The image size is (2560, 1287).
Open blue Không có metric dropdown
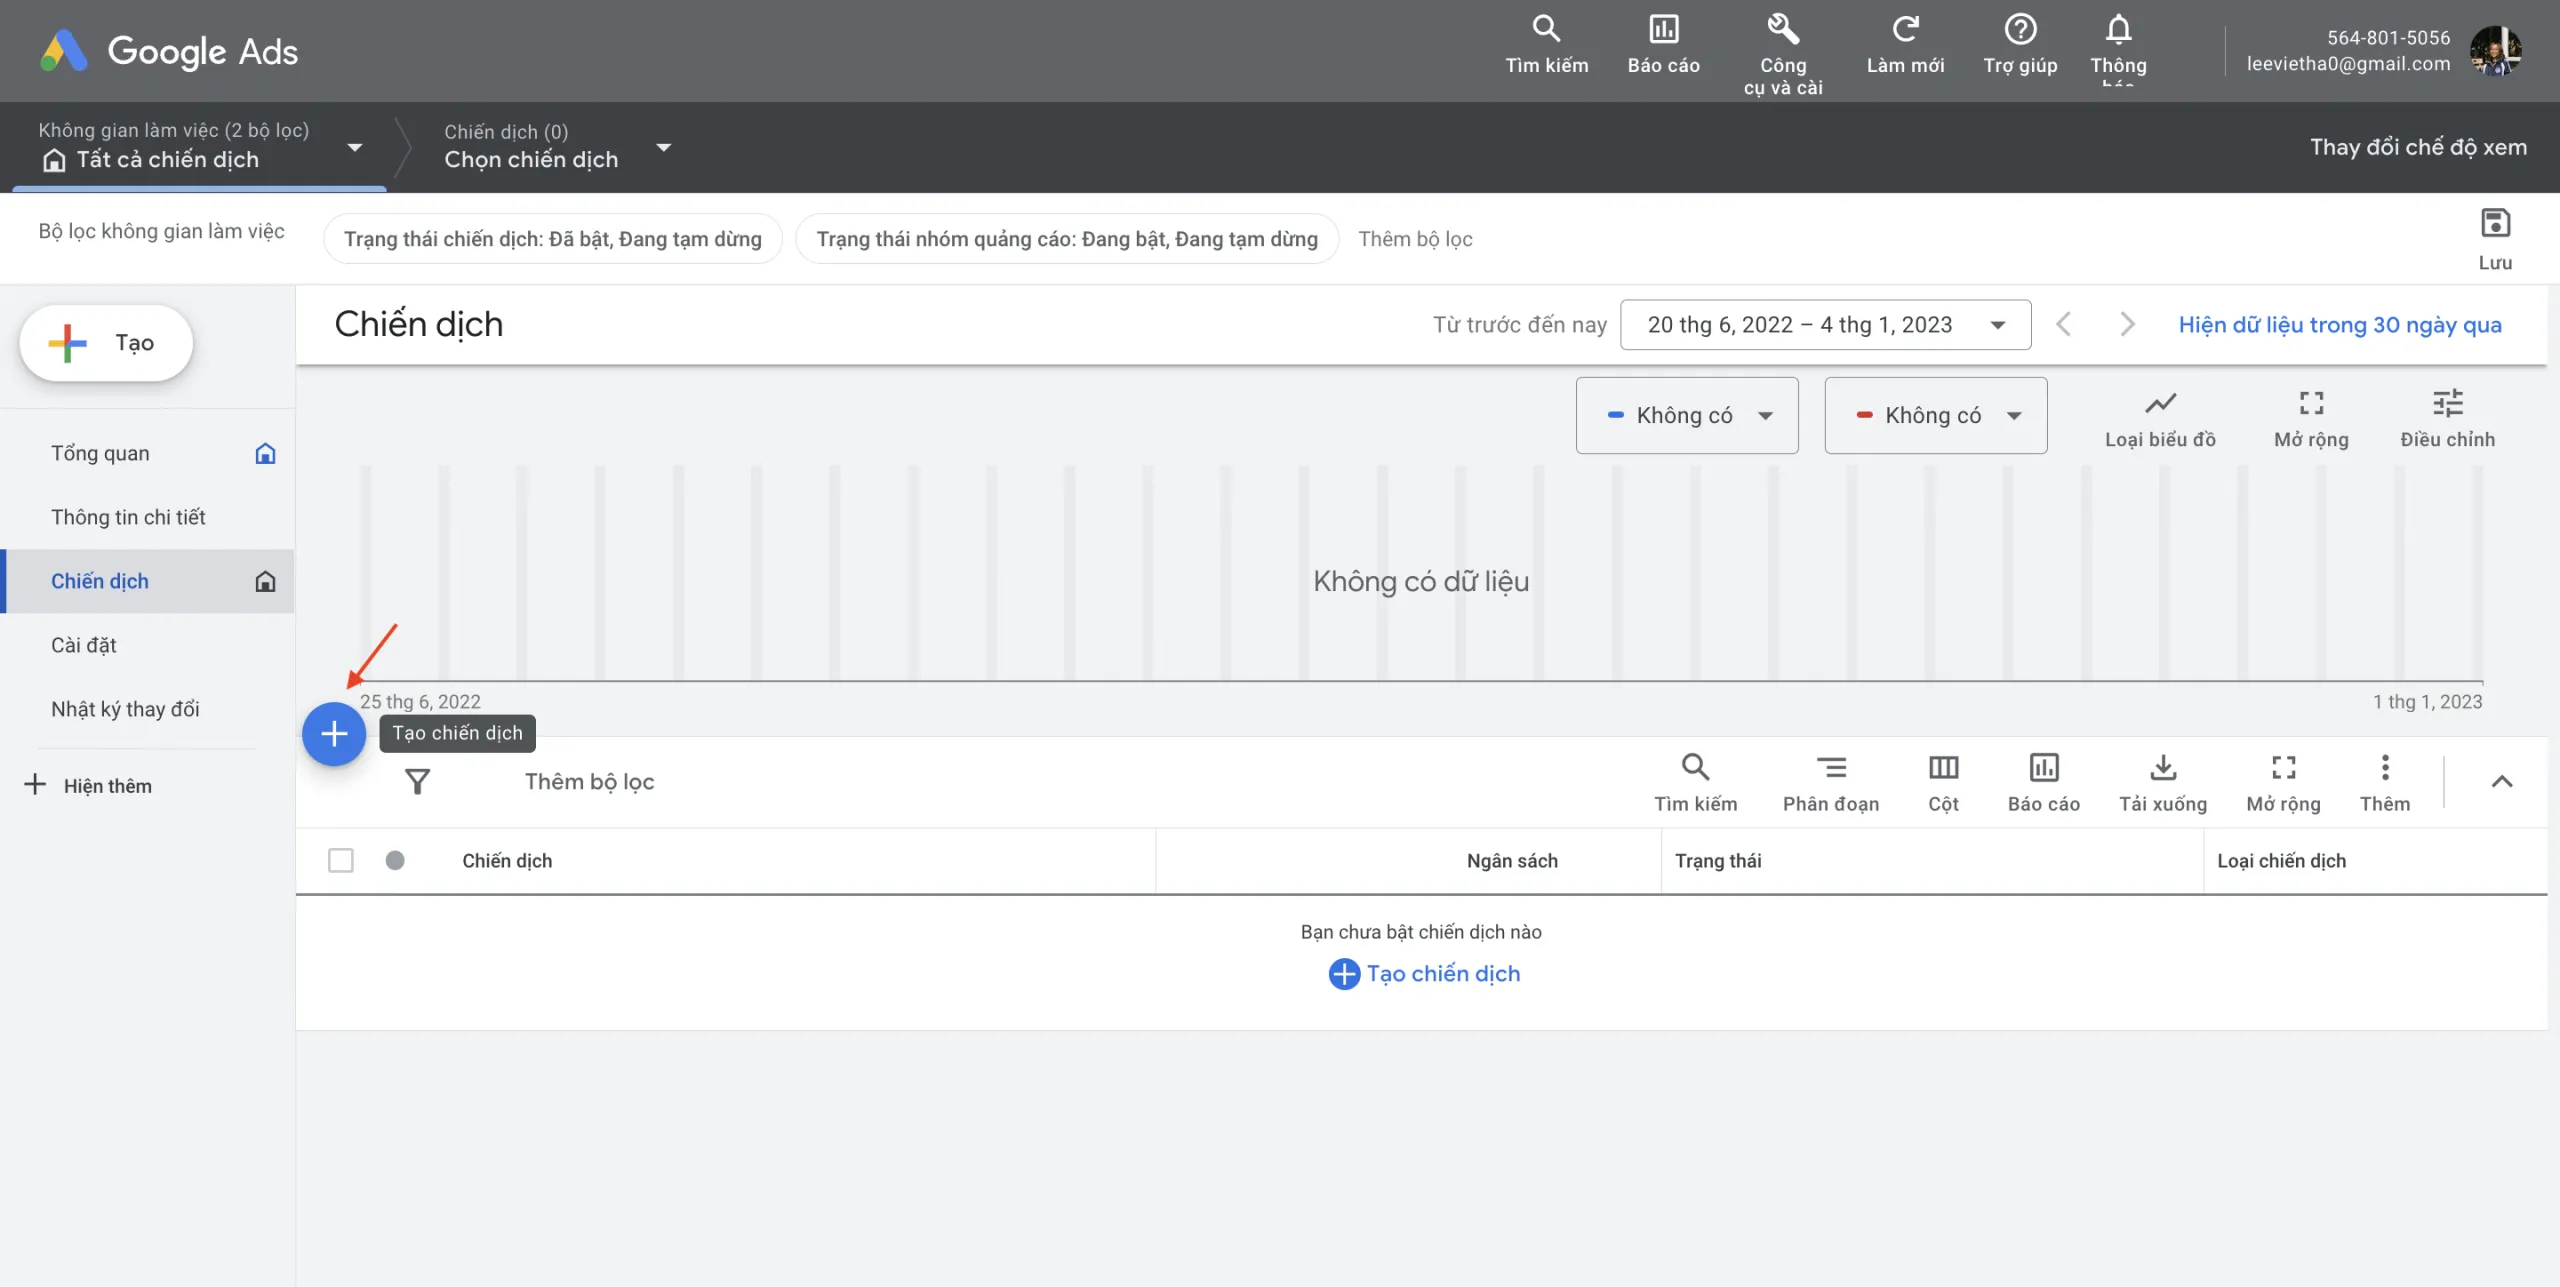click(x=1687, y=415)
